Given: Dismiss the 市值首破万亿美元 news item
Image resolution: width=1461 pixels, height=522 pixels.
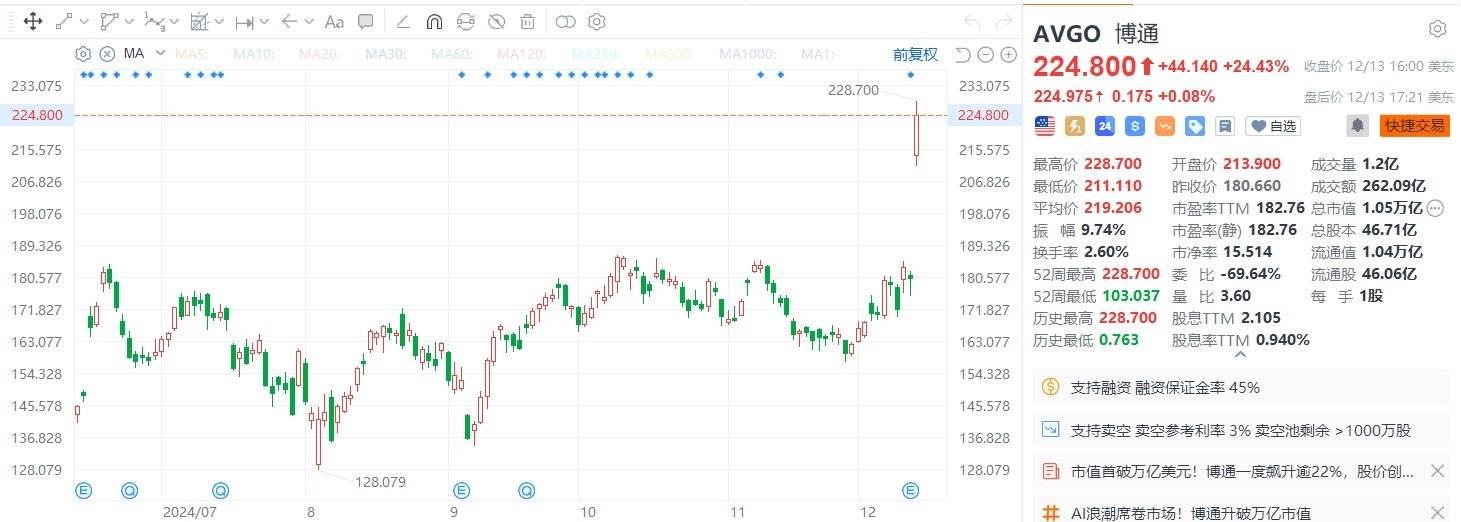Looking at the screenshot, I should pyautogui.click(x=1437, y=471).
